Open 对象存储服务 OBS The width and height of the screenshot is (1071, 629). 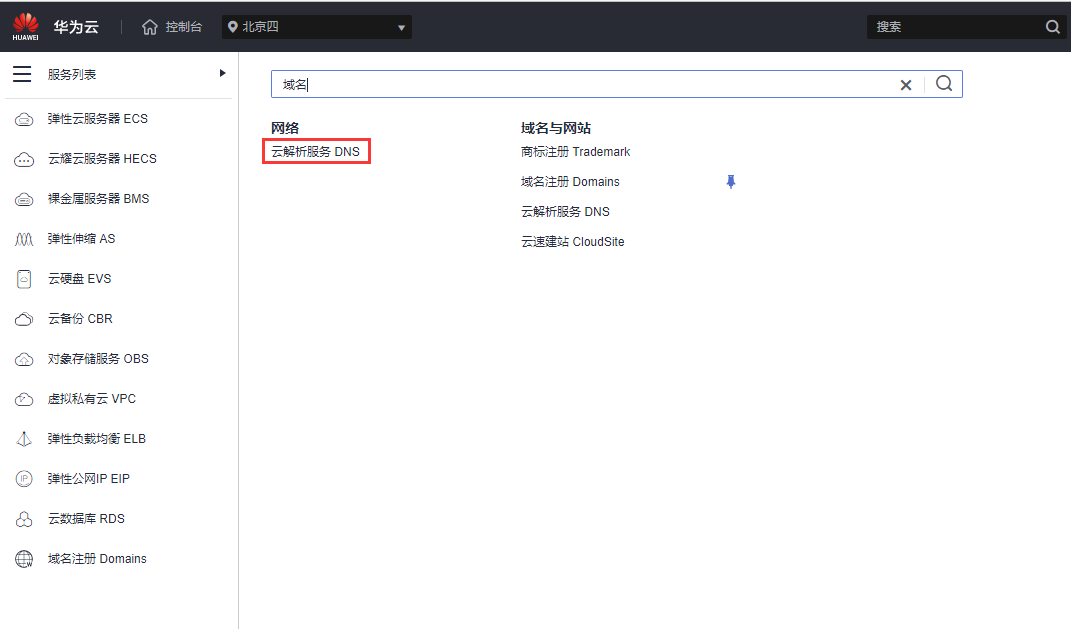[98, 359]
